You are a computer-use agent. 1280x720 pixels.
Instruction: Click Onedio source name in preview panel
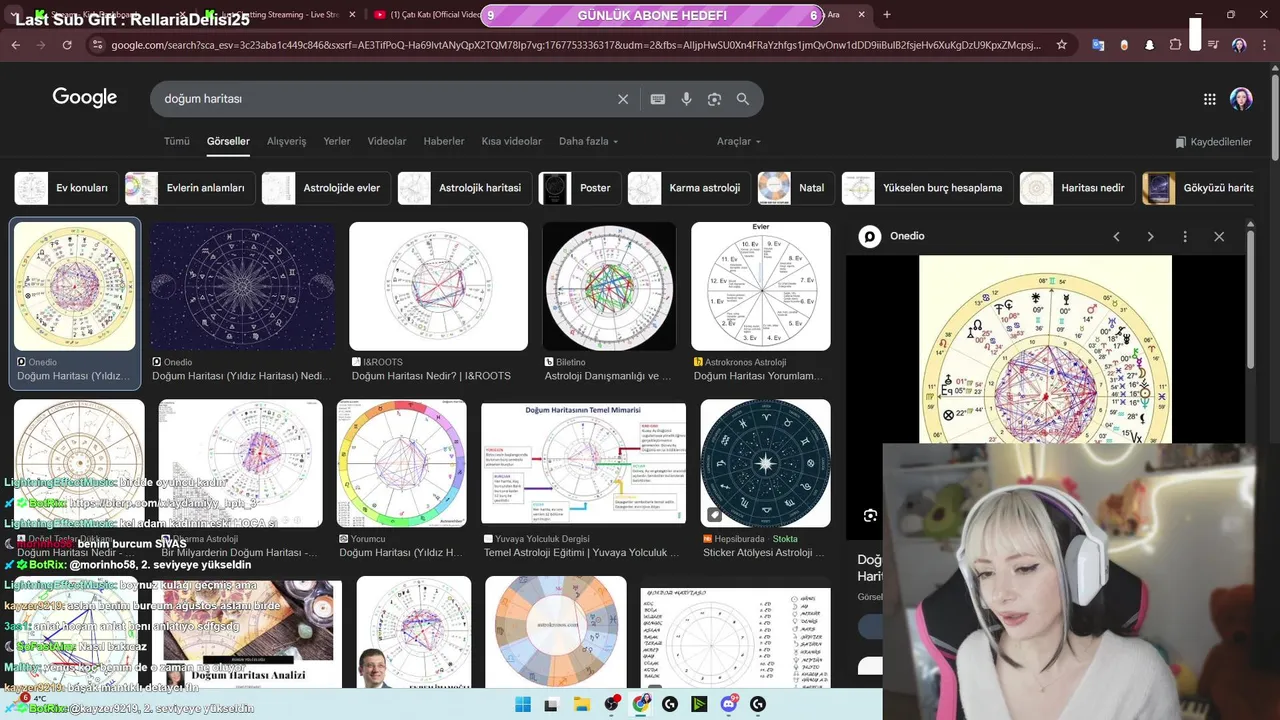tap(908, 236)
